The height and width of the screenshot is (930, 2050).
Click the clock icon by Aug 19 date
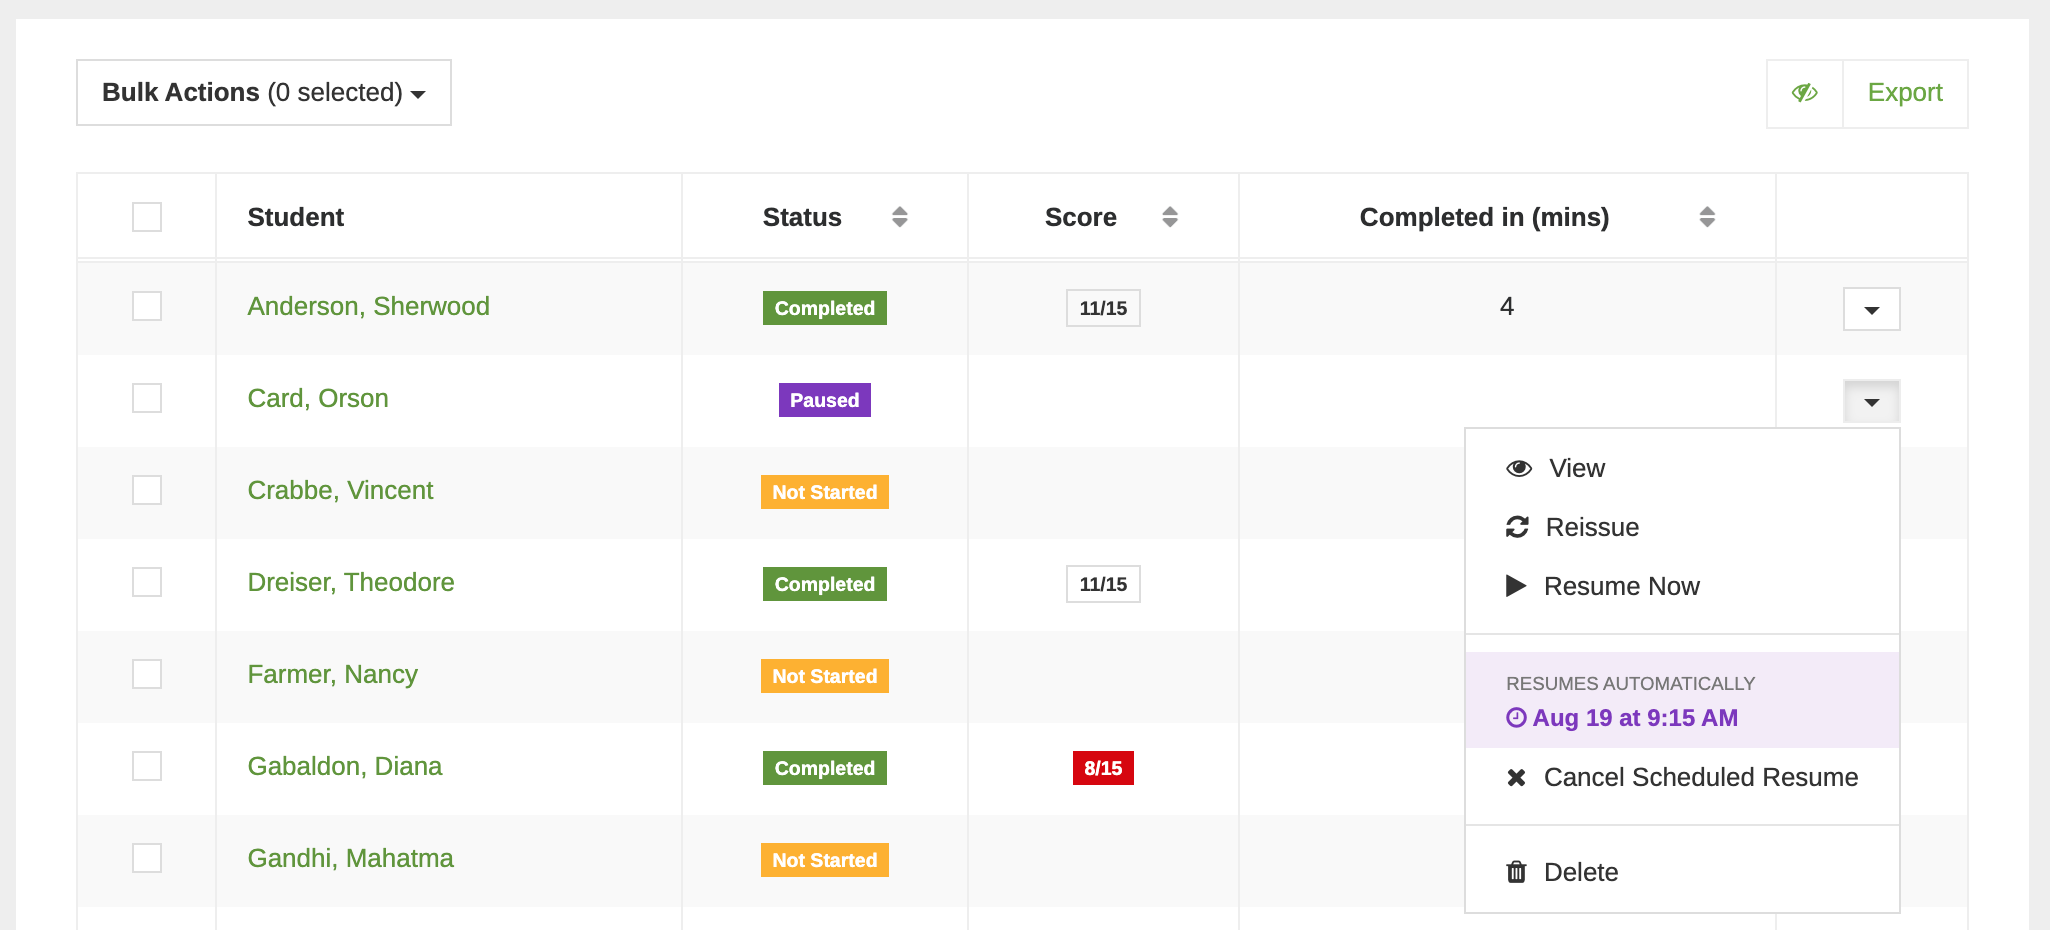coord(1516,718)
